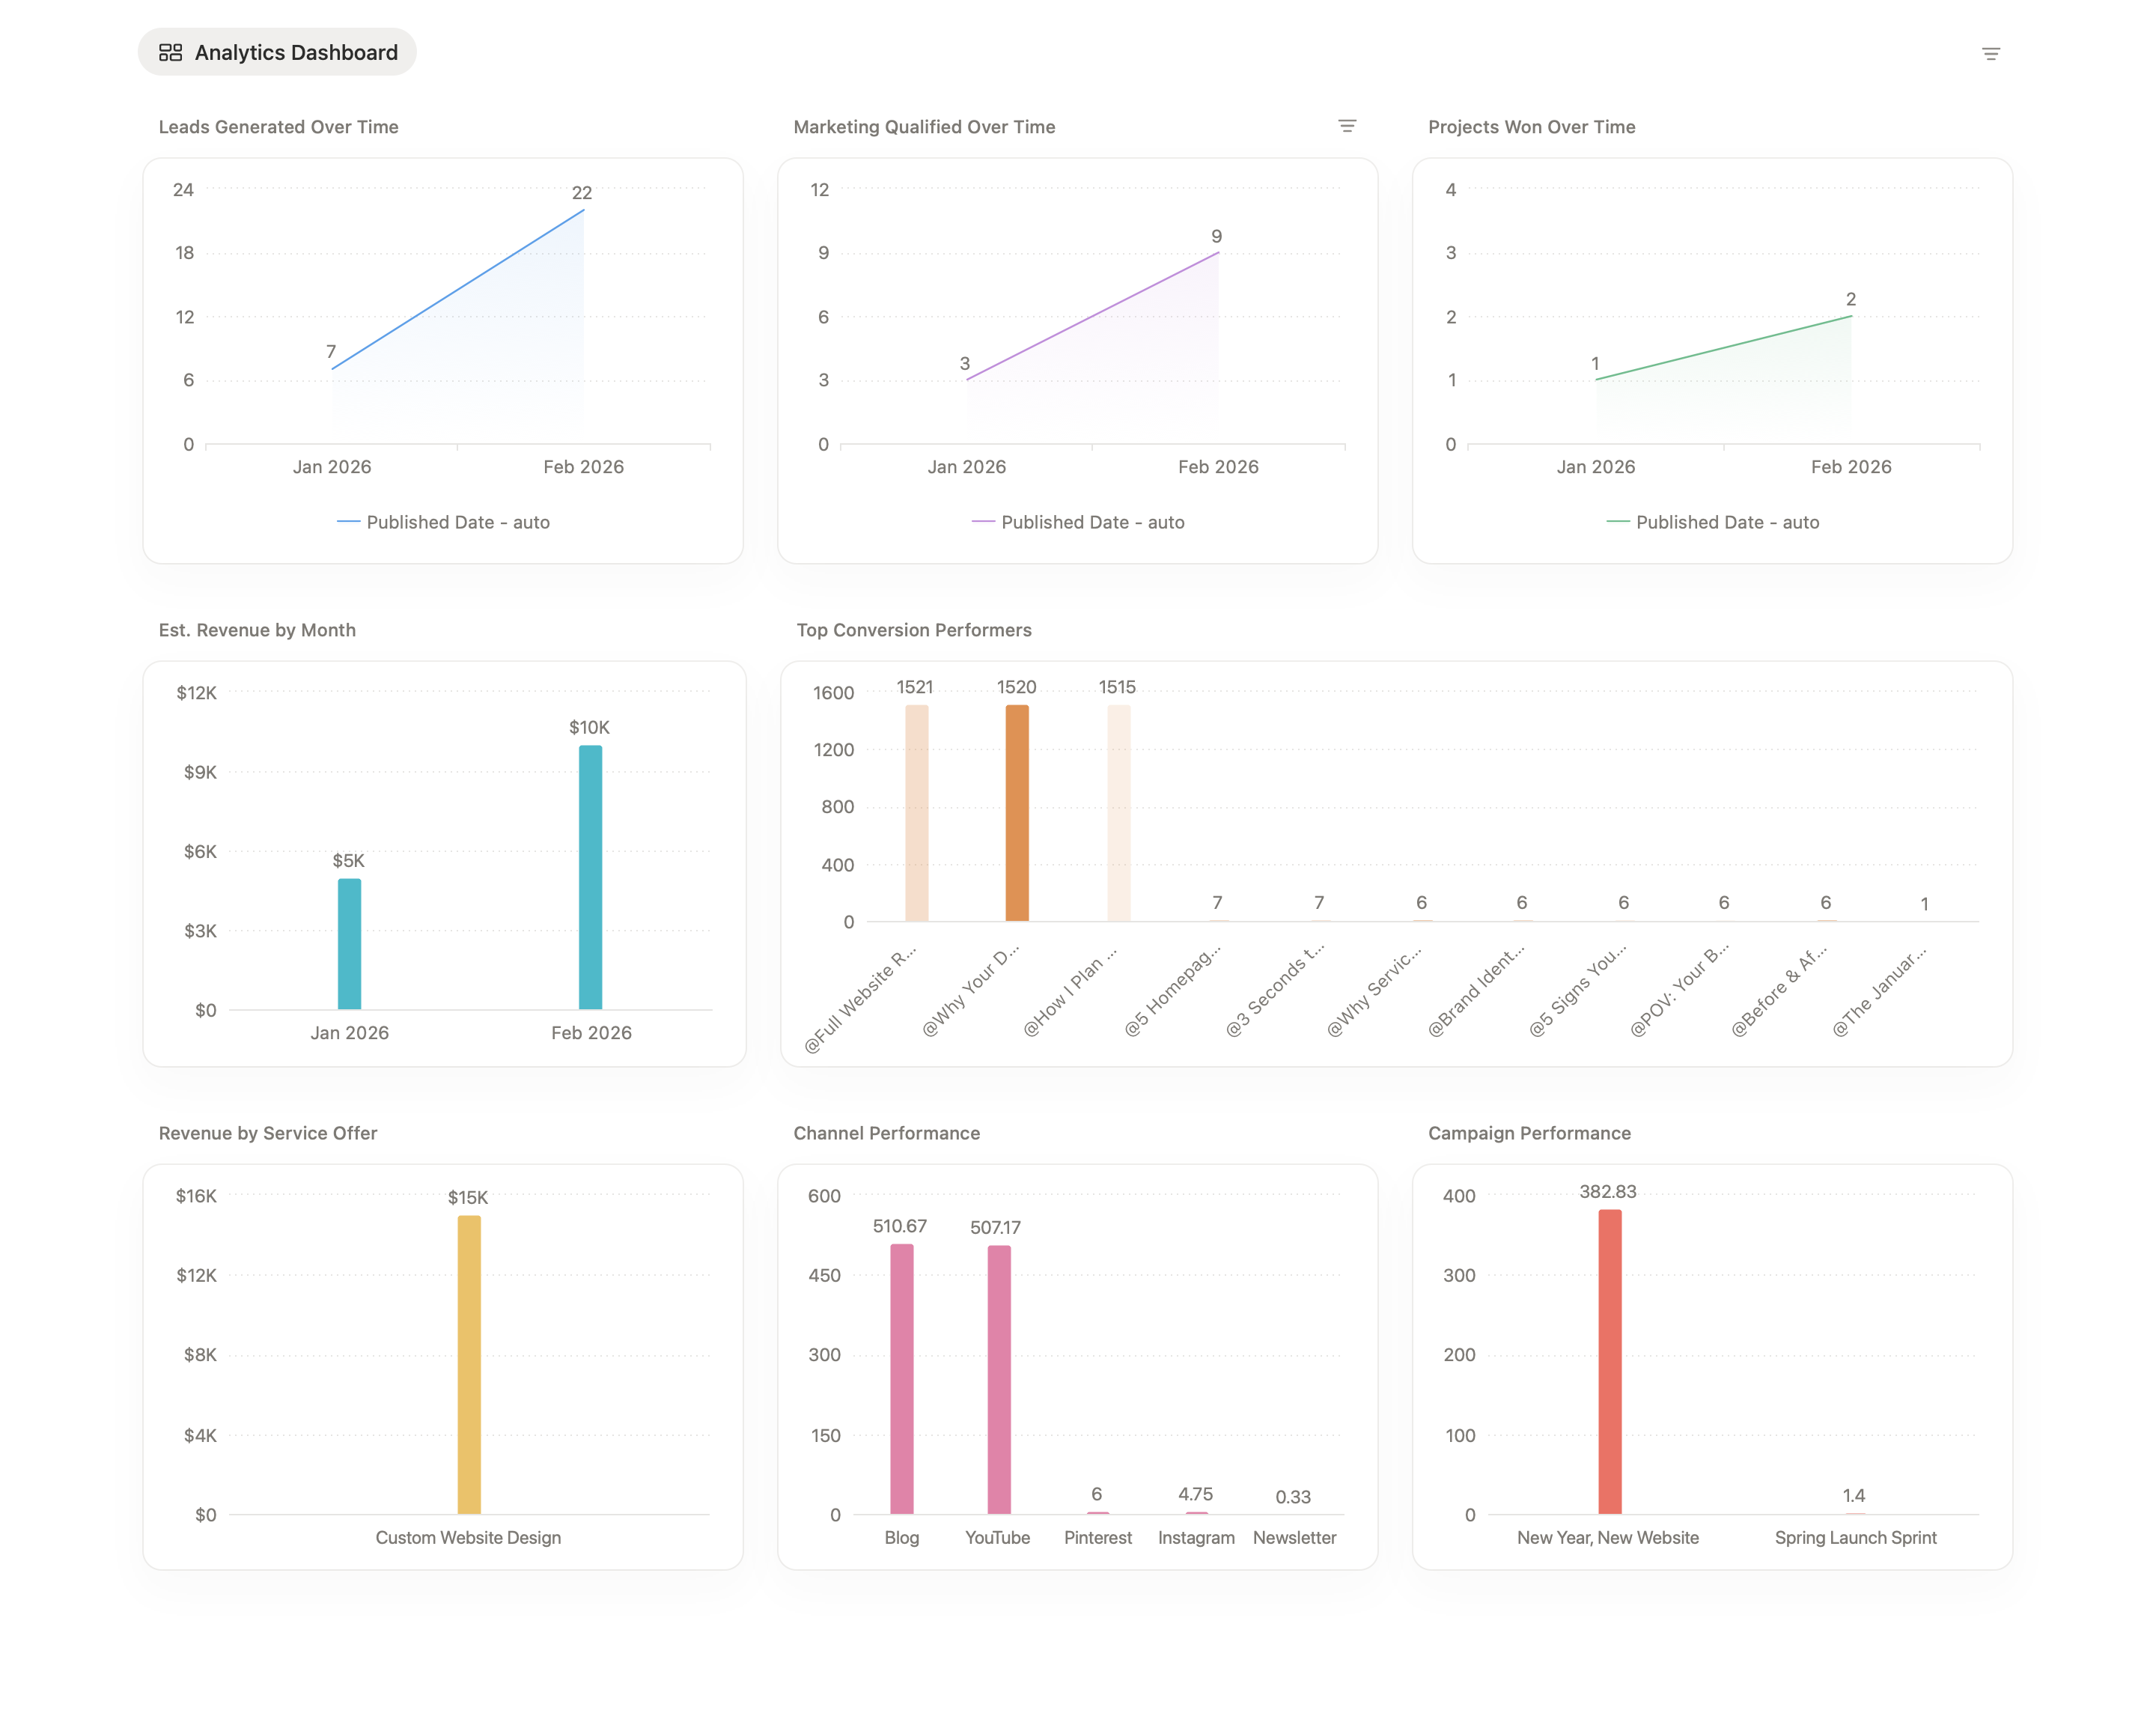Open the dashboard filter icon at top right
This screenshot has height=1728, width=2156.
[x=1990, y=54]
